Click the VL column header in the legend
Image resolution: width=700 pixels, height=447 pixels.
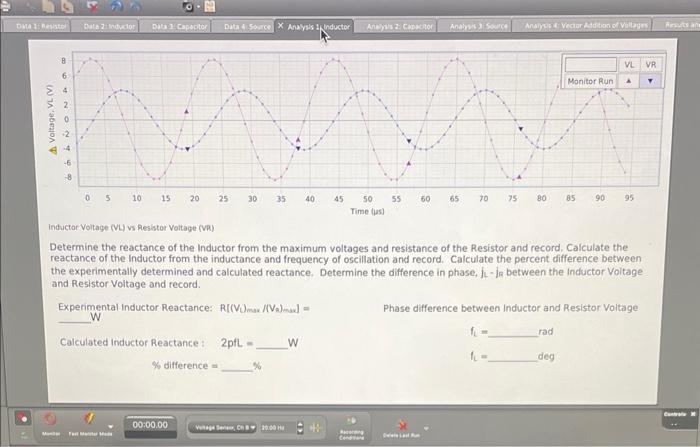tap(629, 65)
